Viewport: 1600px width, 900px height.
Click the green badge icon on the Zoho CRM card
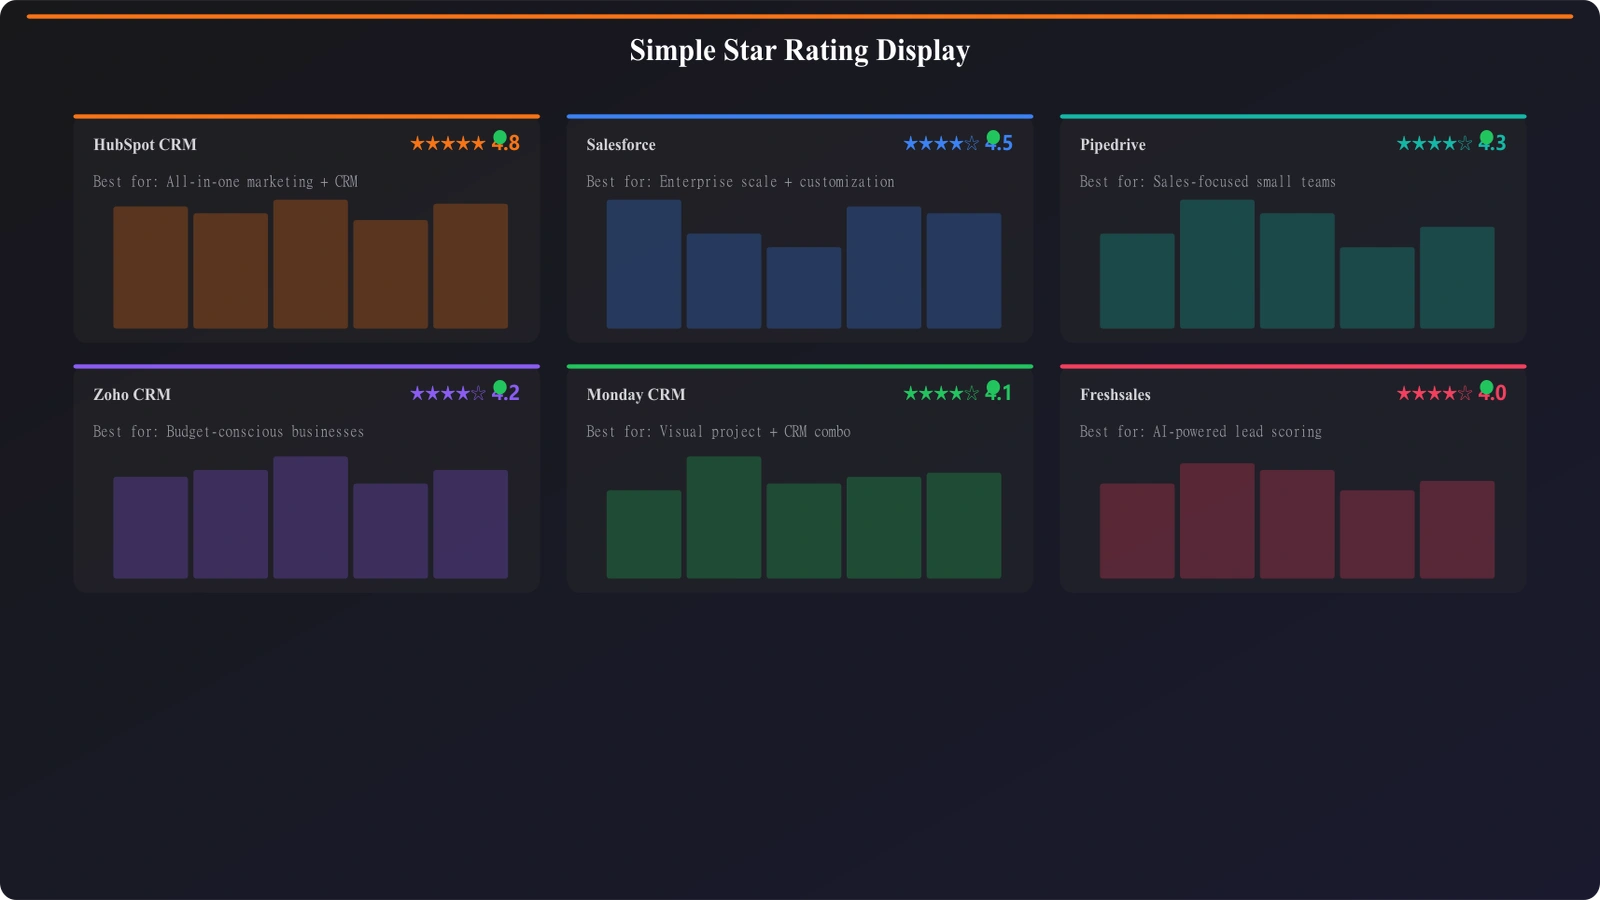click(498, 386)
